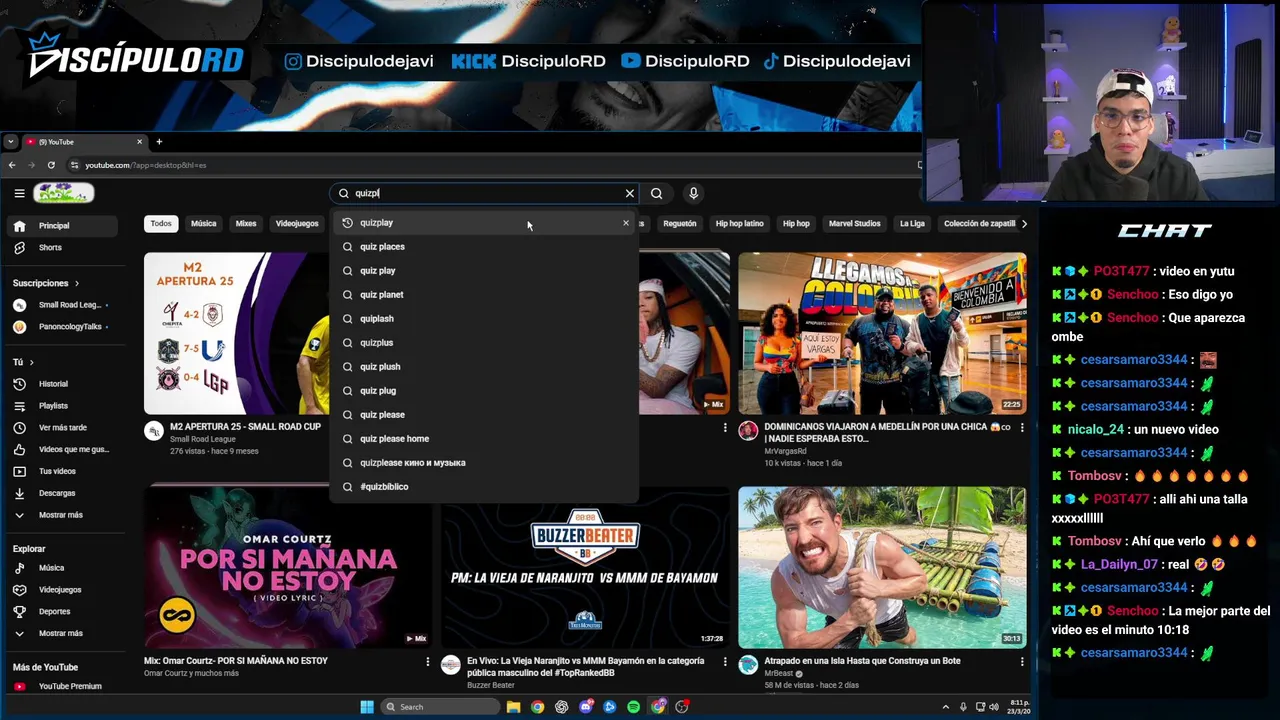Show more filter chips with right arrow

coord(1024,224)
